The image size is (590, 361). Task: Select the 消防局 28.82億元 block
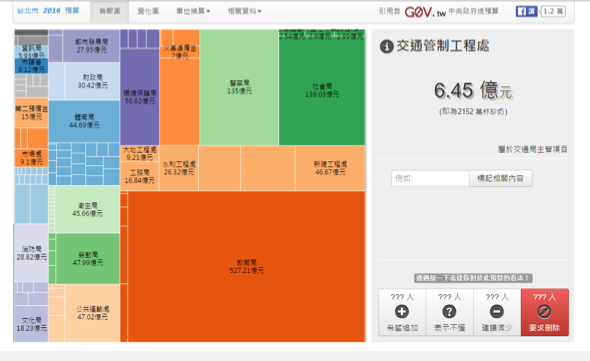[x=31, y=253]
